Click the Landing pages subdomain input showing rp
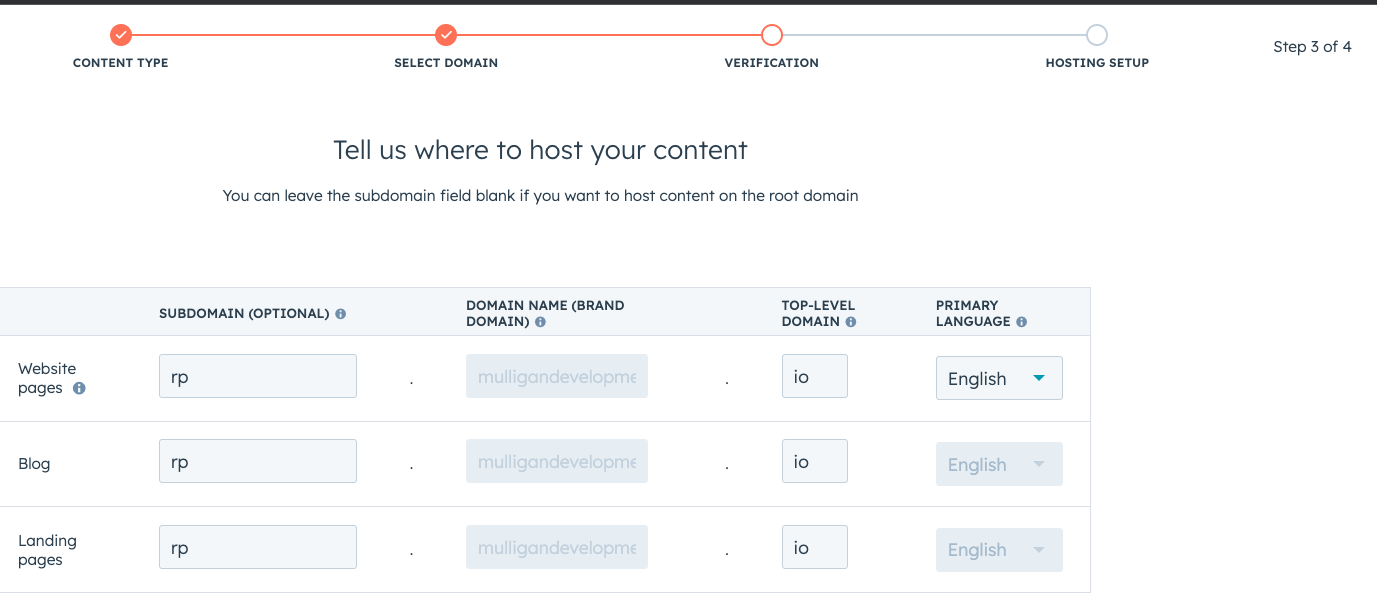The width and height of the screenshot is (1377, 599). tap(257, 546)
